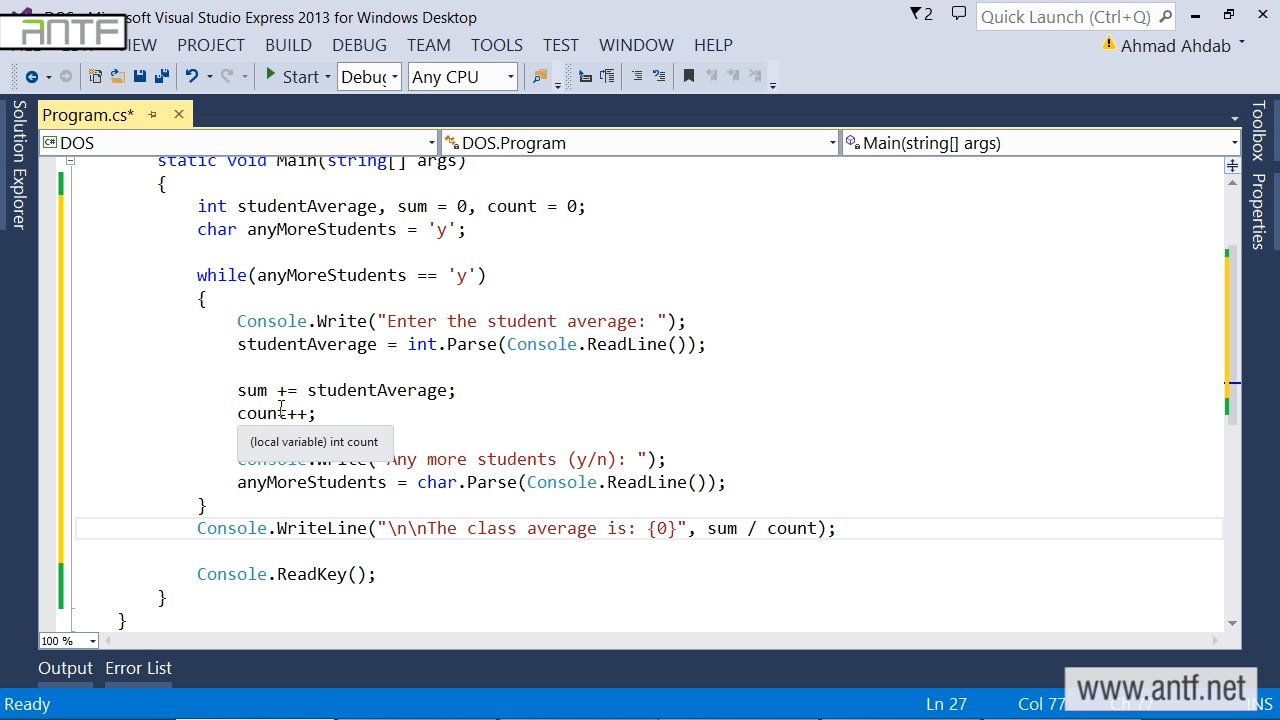Click the Undo icon in toolbar
The width and height of the screenshot is (1280, 720).
point(192,77)
